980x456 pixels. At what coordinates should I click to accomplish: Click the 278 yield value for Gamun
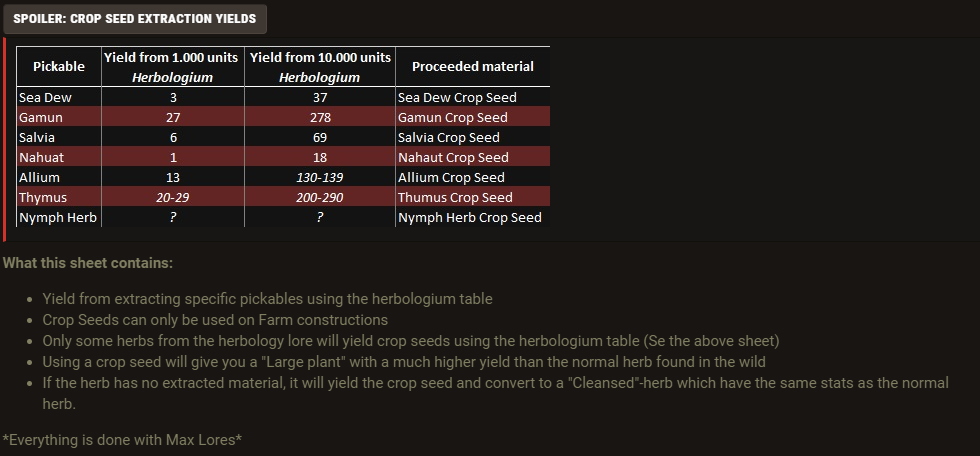tap(320, 117)
